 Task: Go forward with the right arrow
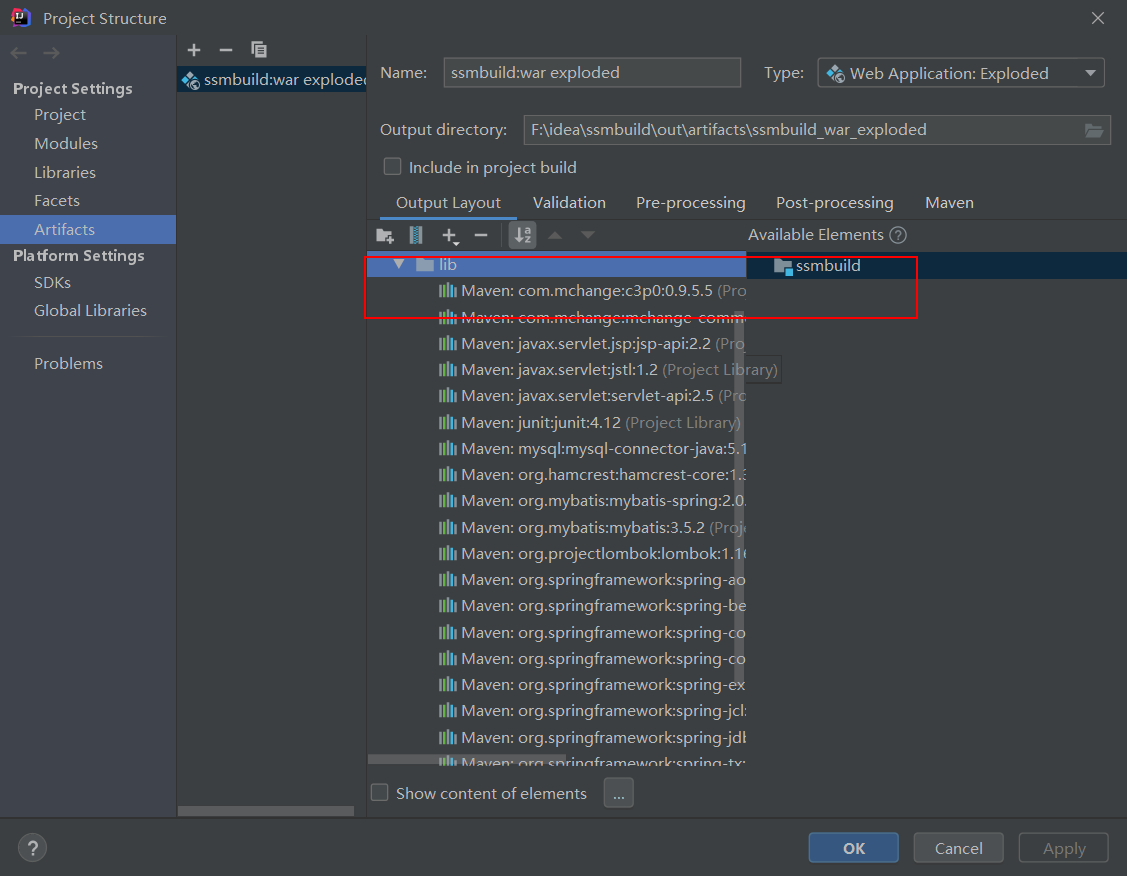[x=51, y=52]
